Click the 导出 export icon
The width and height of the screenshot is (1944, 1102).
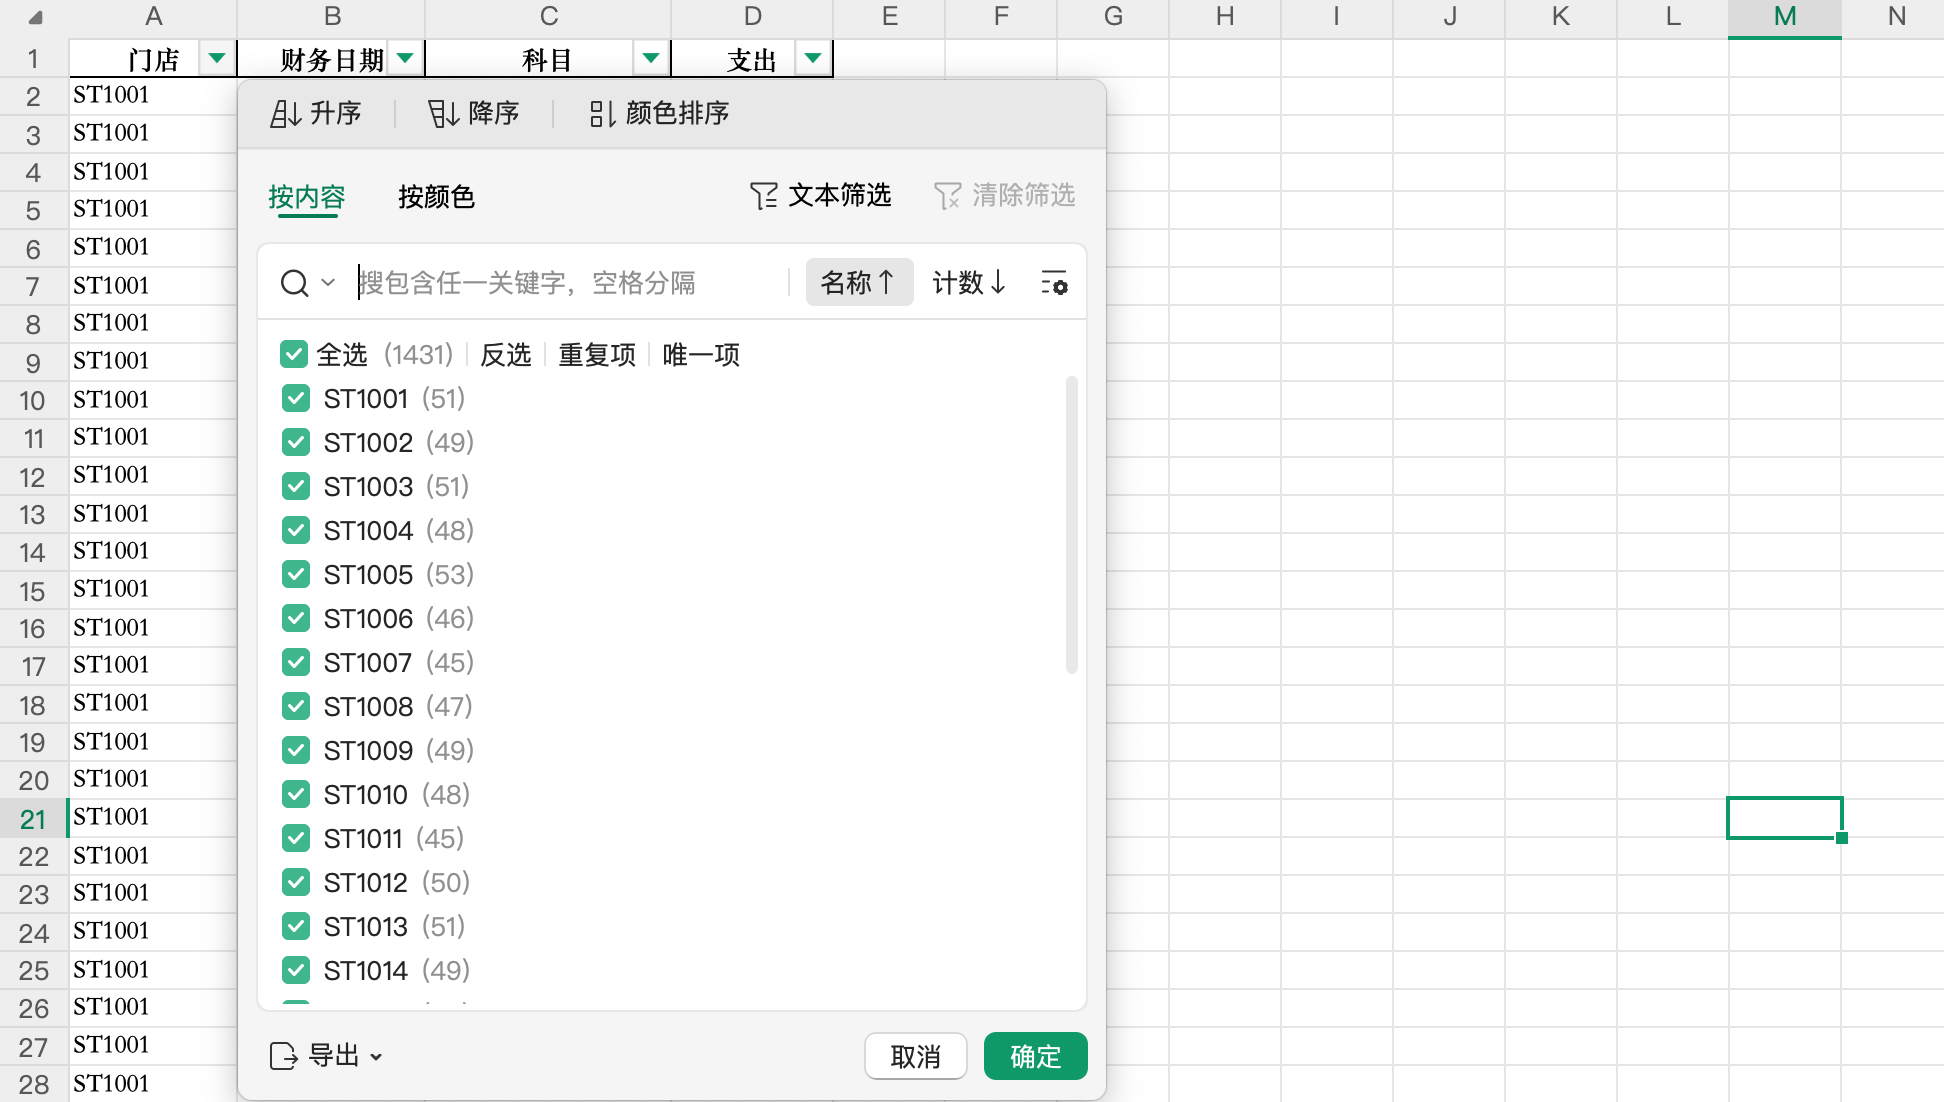283,1056
